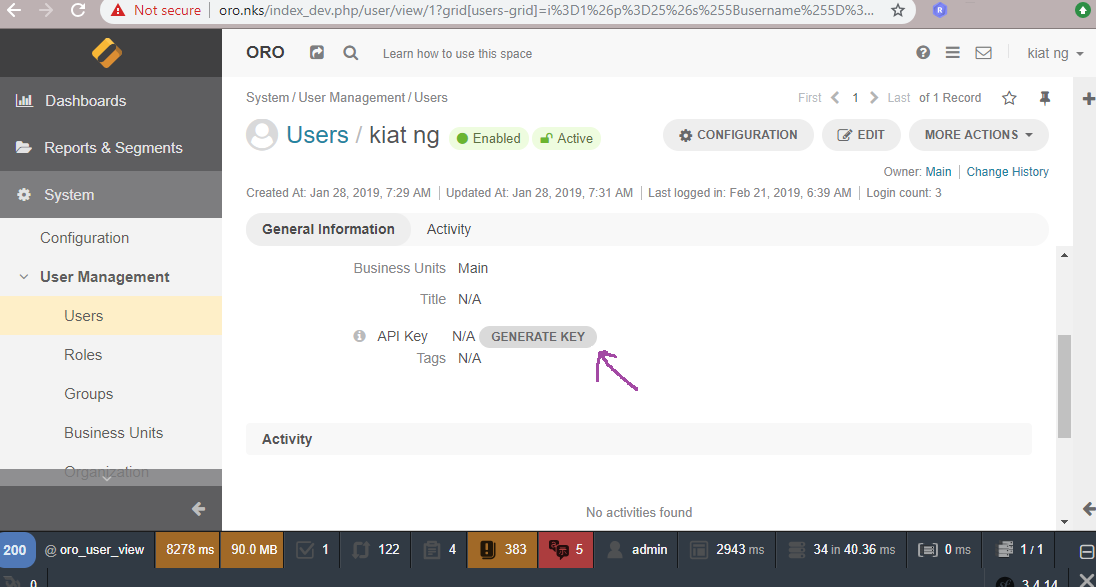The image size is (1096, 587).
Task: Open Roles in the sidebar menu
Action: click(83, 355)
